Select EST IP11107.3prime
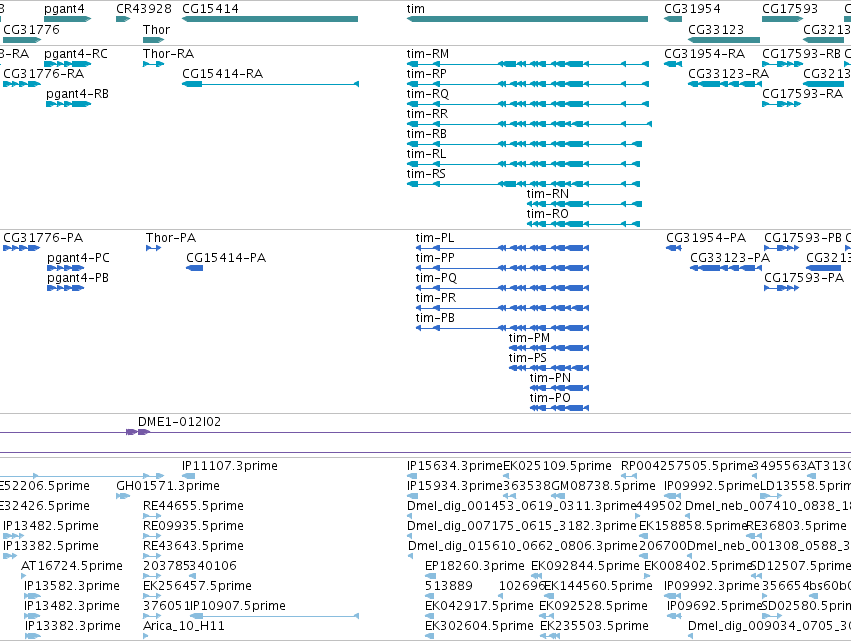The height and width of the screenshot is (641, 851). coord(188,476)
